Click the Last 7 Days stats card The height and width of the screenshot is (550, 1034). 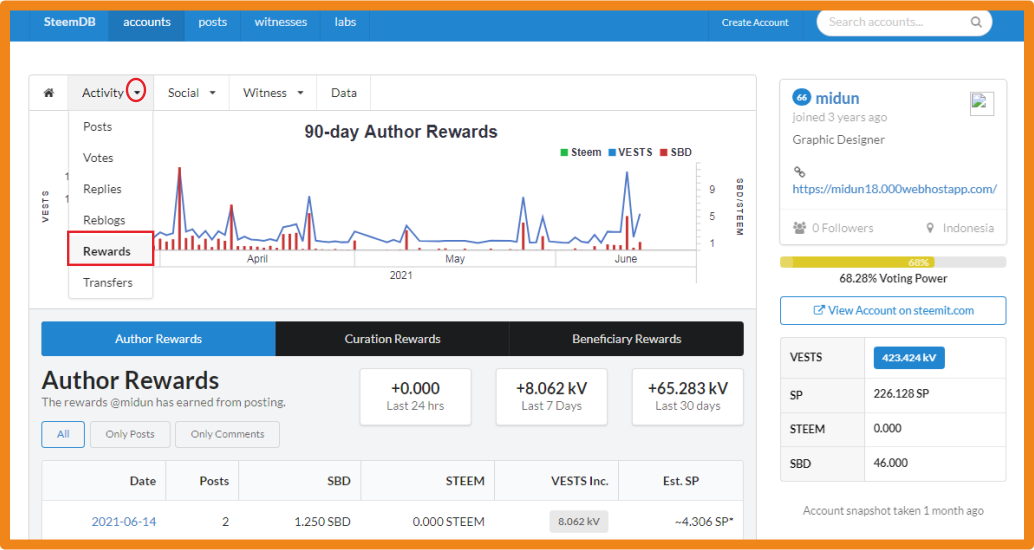pos(551,397)
